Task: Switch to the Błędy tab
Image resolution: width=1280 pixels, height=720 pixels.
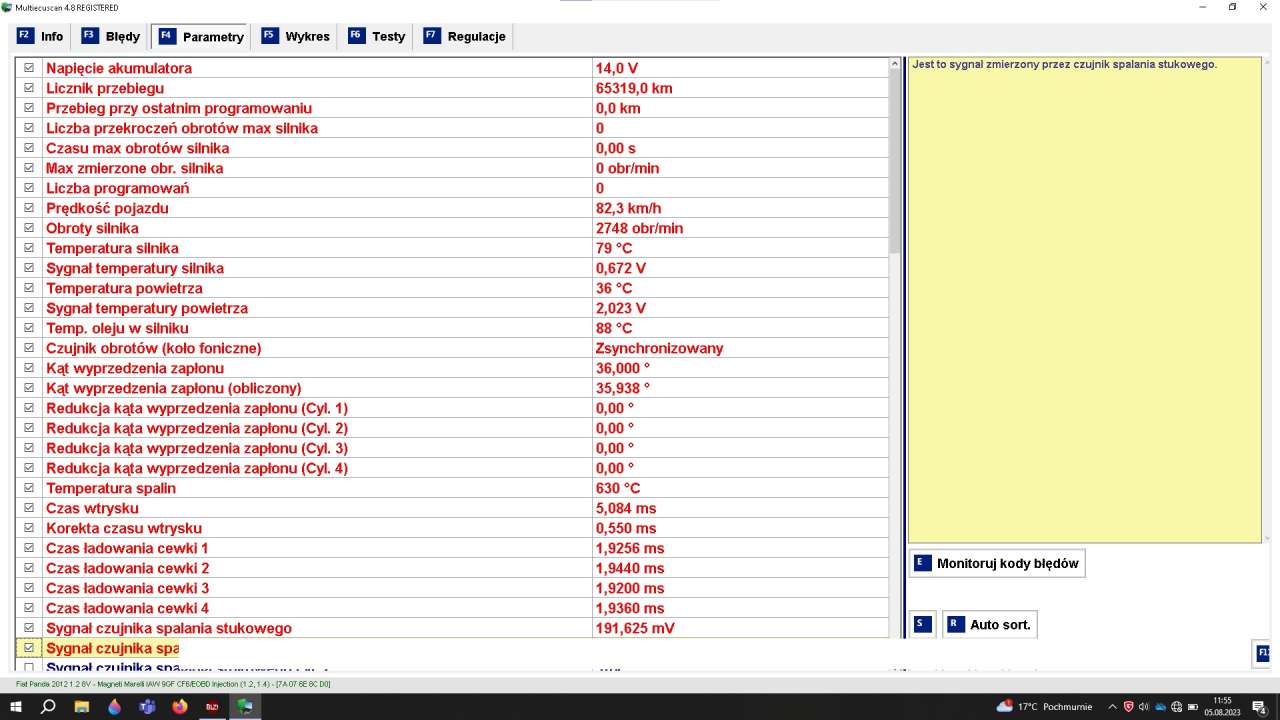Action: click(x=110, y=36)
